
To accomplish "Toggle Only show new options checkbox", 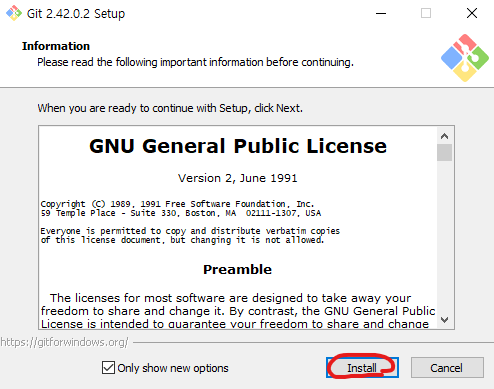I will click(108, 368).
